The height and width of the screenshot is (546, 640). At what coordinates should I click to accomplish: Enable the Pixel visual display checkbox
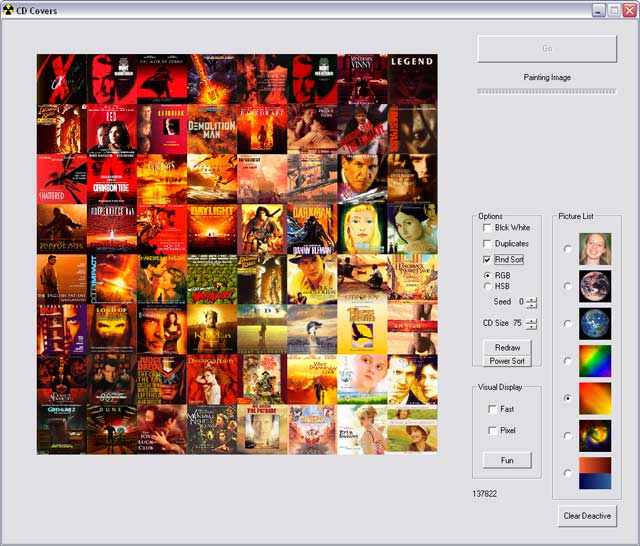tap(493, 431)
